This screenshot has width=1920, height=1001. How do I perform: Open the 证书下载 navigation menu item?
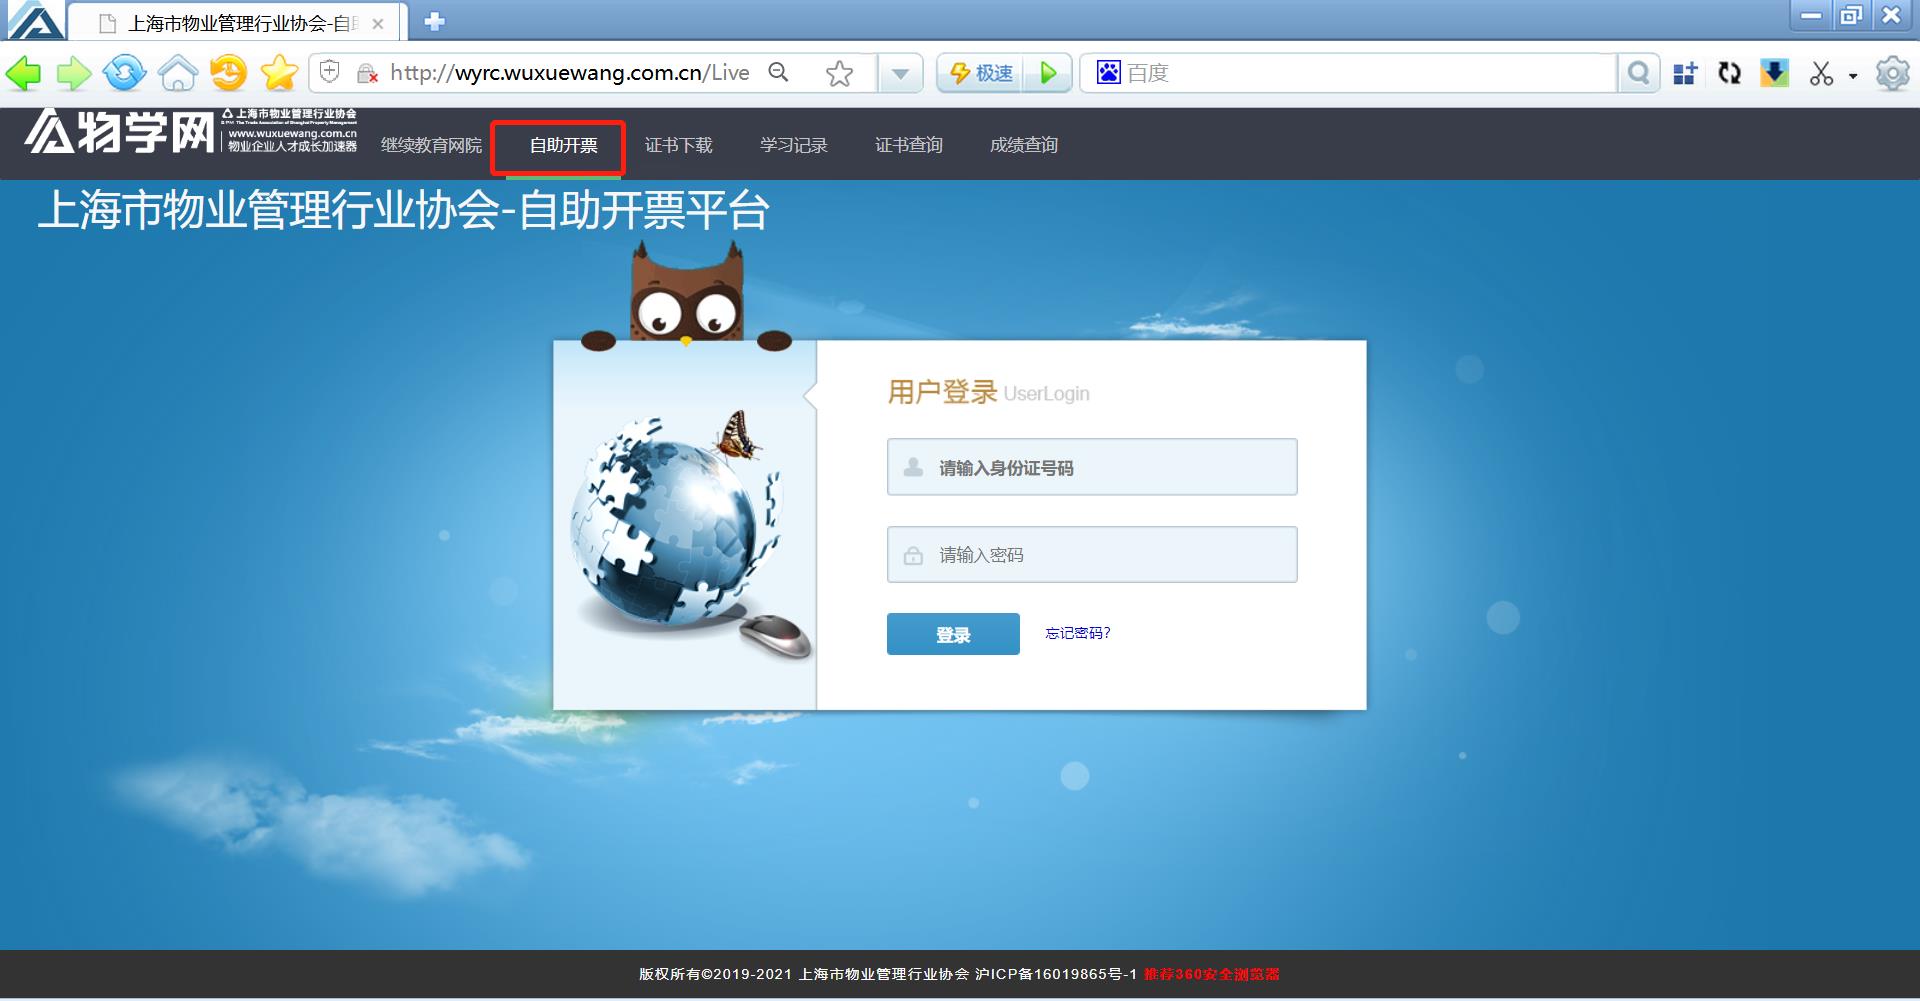(x=678, y=145)
